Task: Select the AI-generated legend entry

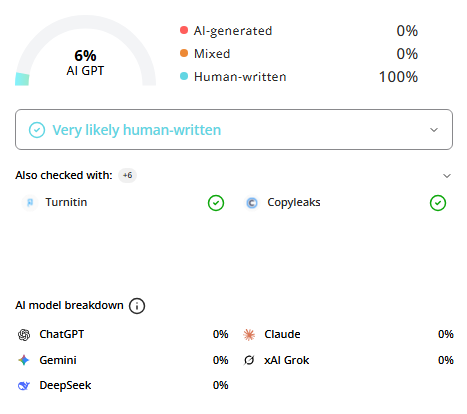Action: click(226, 31)
